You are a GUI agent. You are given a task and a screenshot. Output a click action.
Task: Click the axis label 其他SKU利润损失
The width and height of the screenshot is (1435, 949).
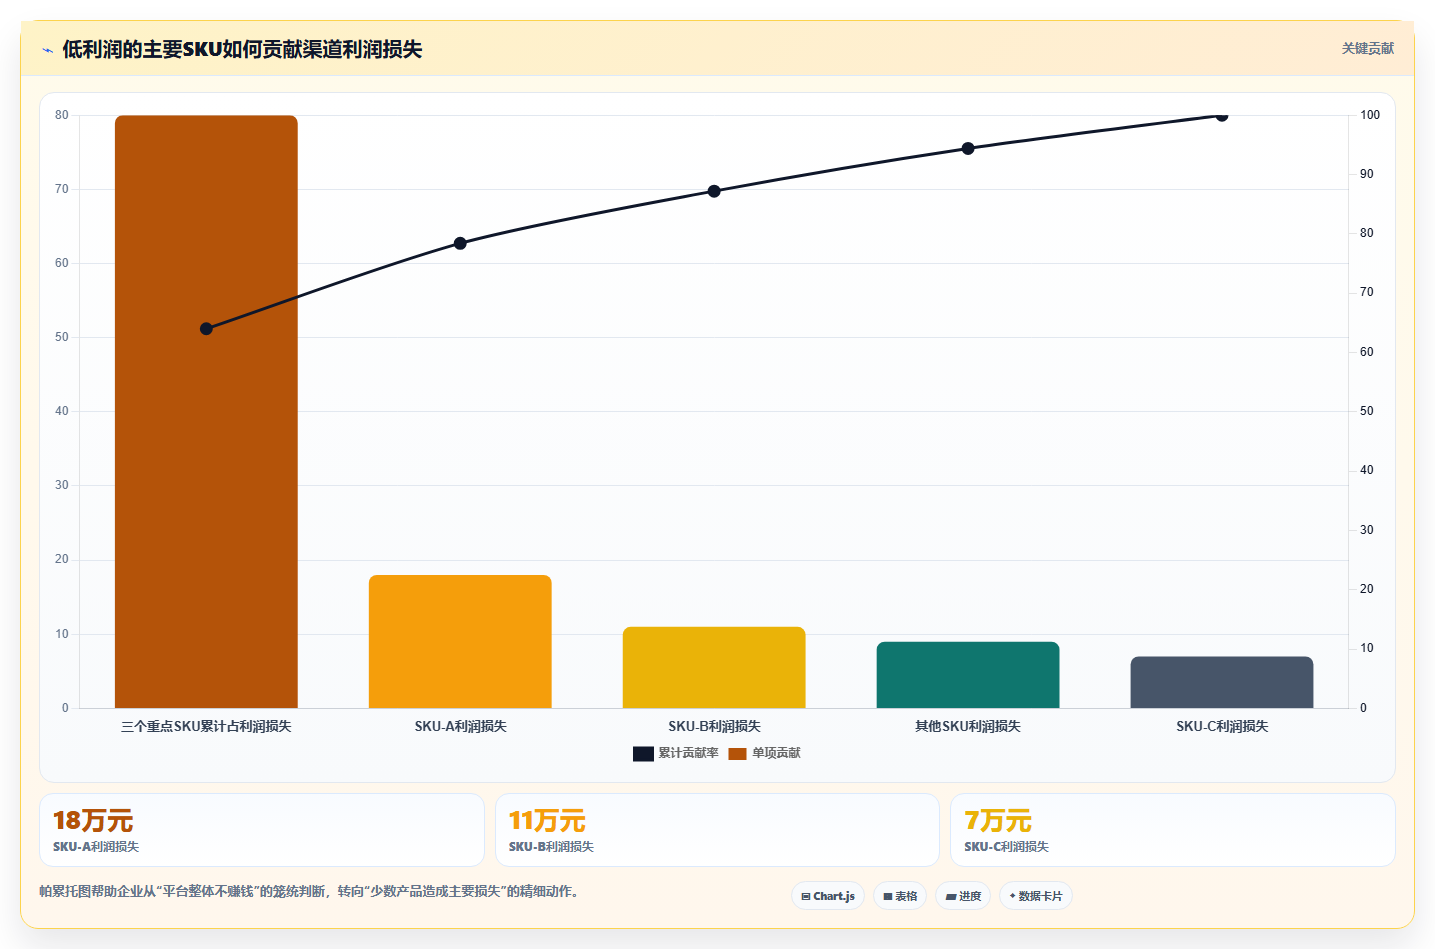coord(968,726)
